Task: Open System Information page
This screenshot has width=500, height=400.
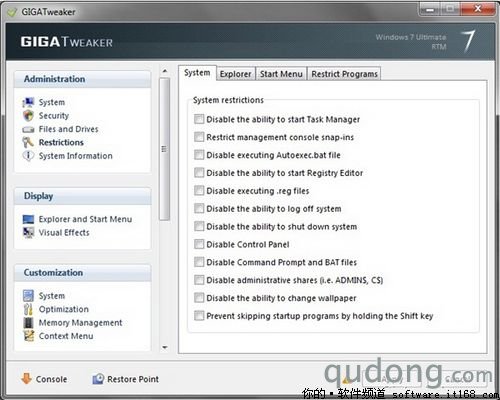Action: click(76, 156)
